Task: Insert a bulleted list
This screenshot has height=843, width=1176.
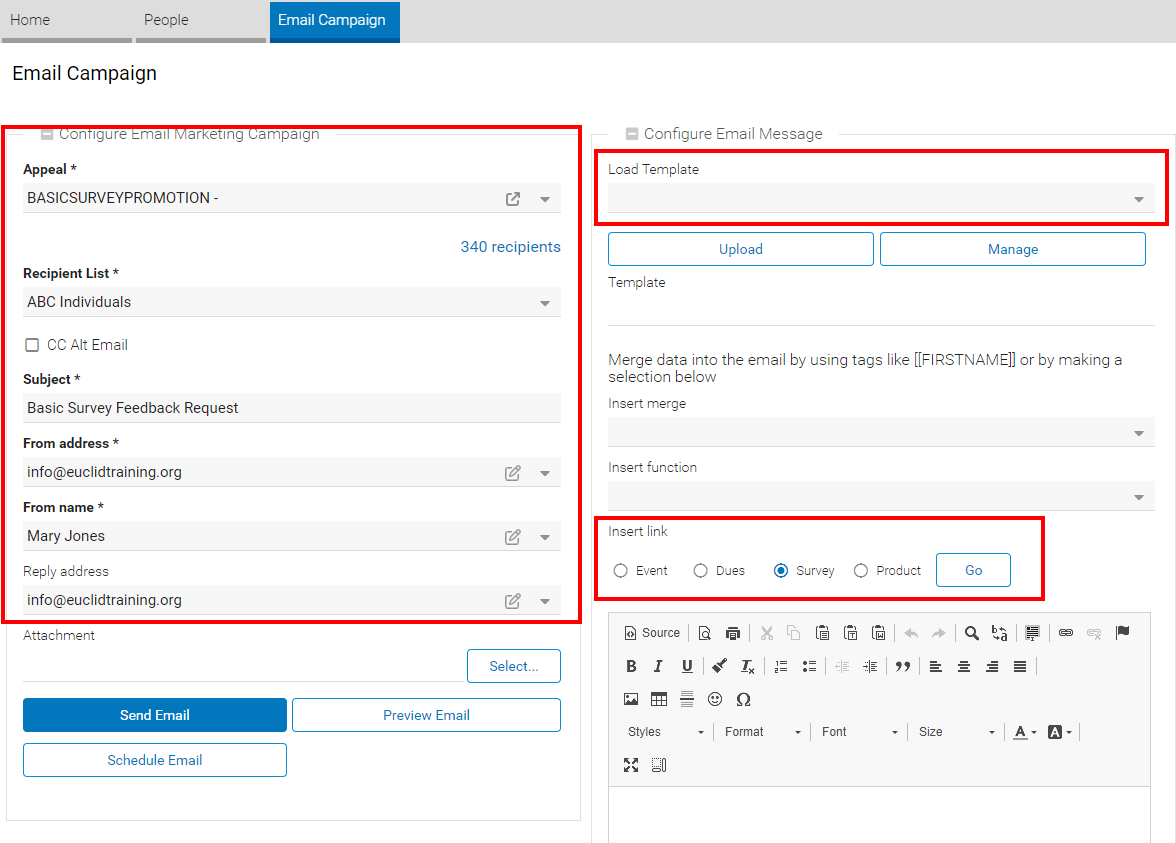Action: [809, 666]
